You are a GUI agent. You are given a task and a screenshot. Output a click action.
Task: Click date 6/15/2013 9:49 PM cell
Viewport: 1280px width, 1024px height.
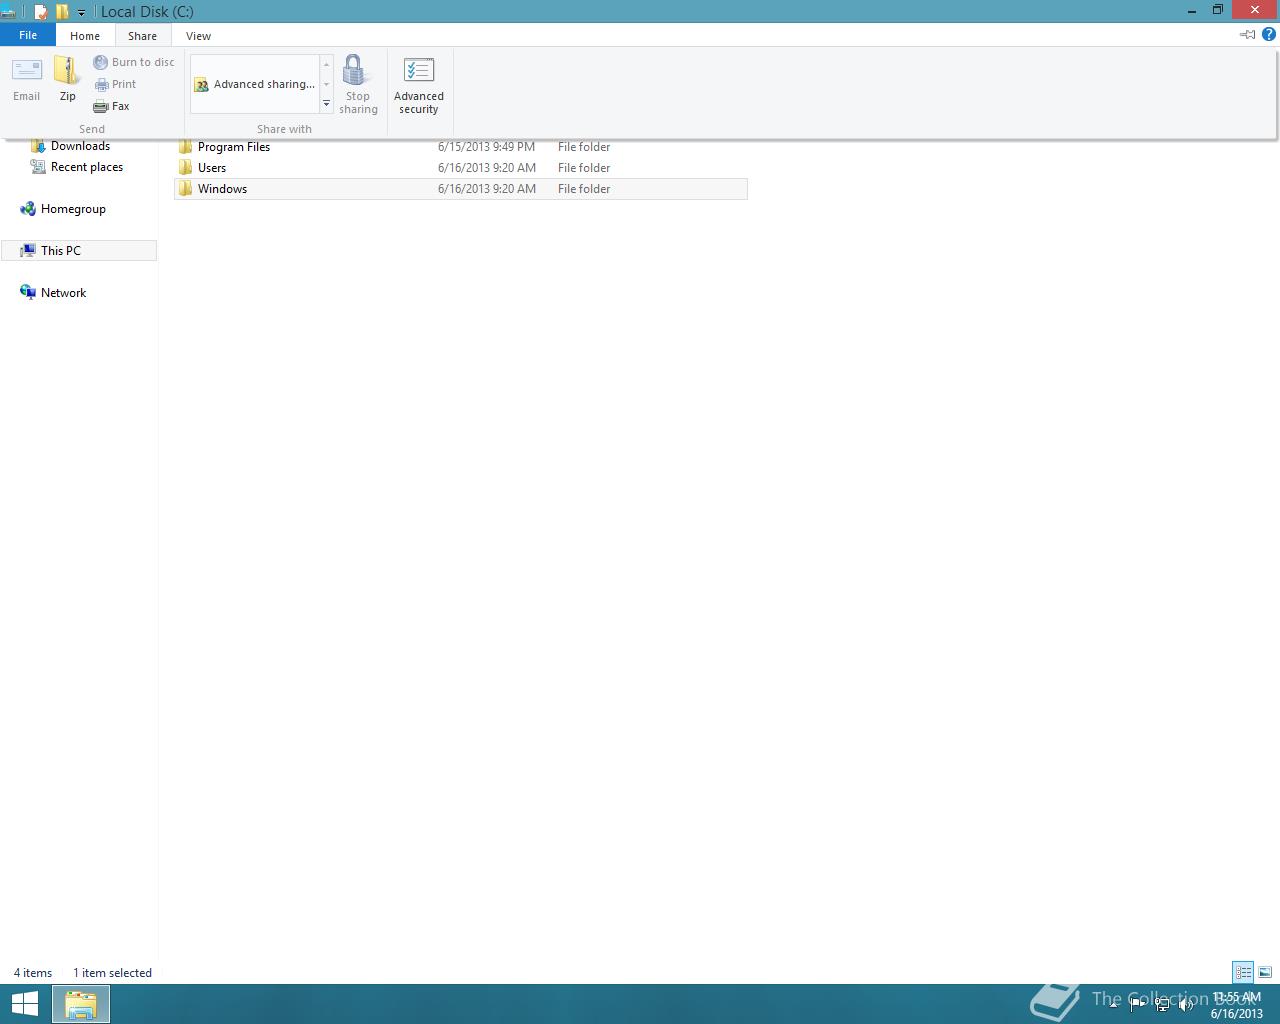point(486,147)
